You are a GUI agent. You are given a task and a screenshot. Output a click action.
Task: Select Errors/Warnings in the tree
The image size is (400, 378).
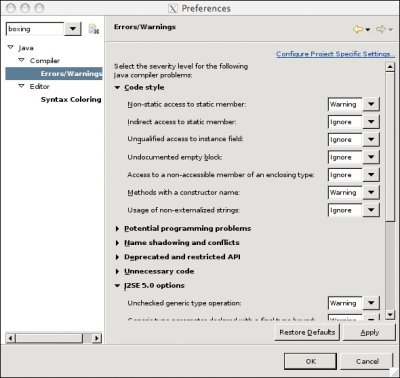click(54, 73)
